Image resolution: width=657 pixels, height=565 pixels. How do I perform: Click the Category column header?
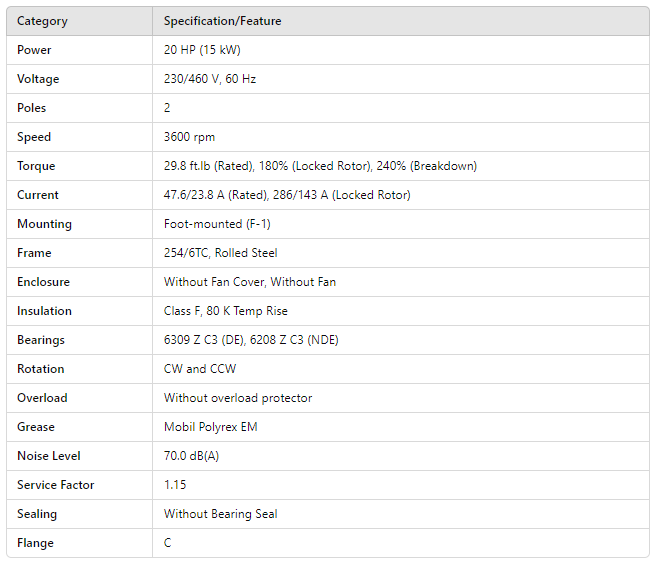click(x=43, y=21)
